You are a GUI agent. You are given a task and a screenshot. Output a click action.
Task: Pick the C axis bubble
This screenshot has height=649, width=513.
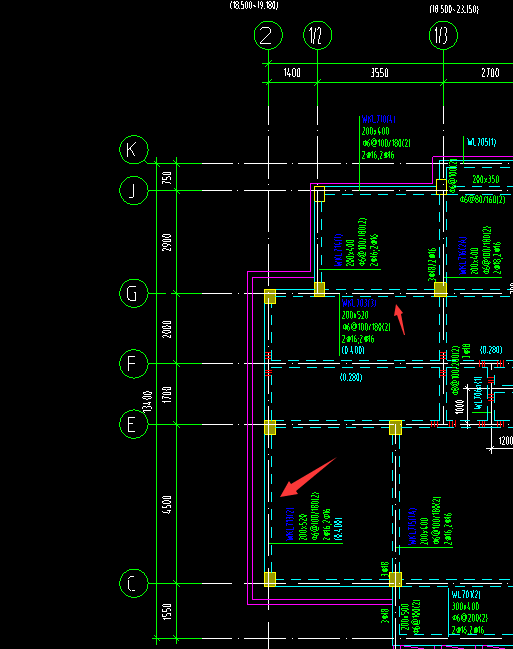click(134, 584)
